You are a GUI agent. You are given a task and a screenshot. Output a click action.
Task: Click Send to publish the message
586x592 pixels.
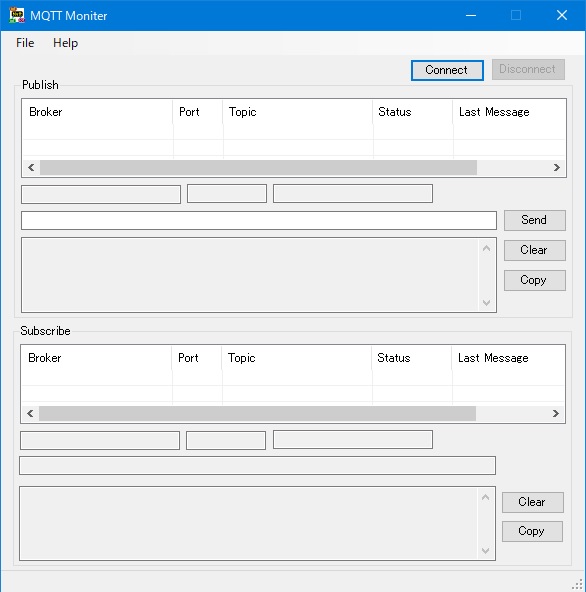[534, 220]
